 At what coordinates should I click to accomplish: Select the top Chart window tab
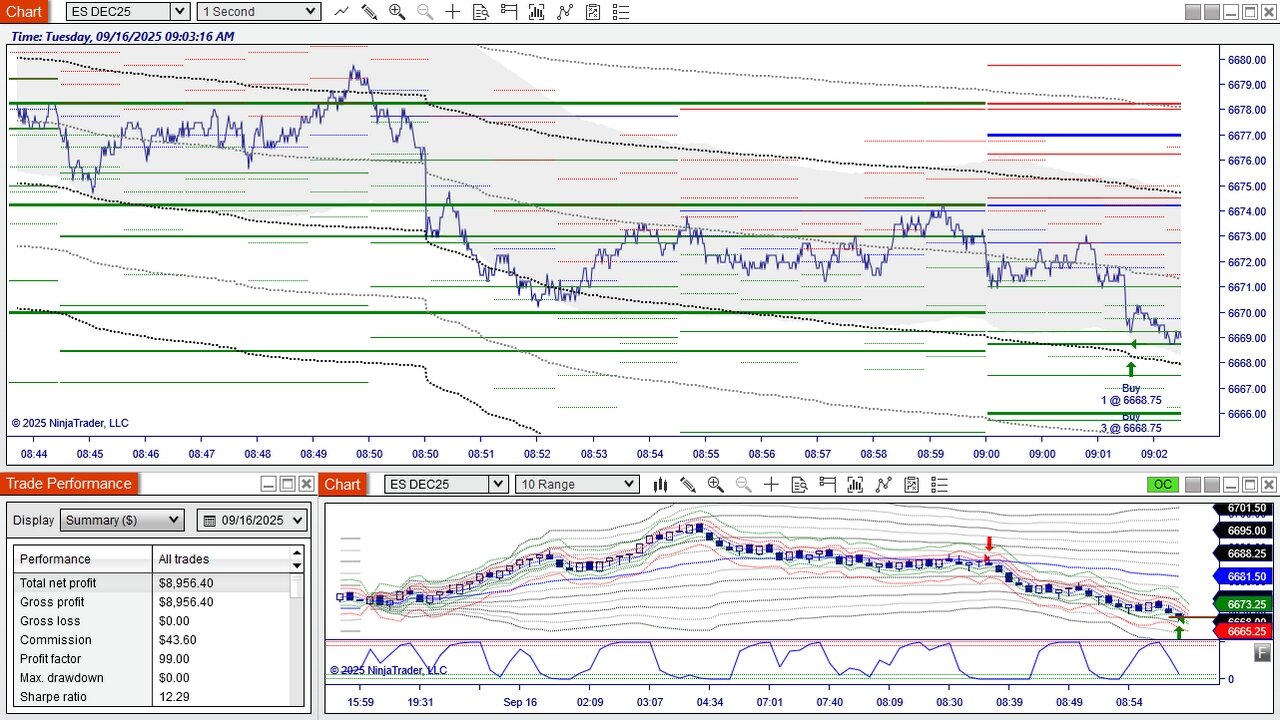(x=24, y=12)
